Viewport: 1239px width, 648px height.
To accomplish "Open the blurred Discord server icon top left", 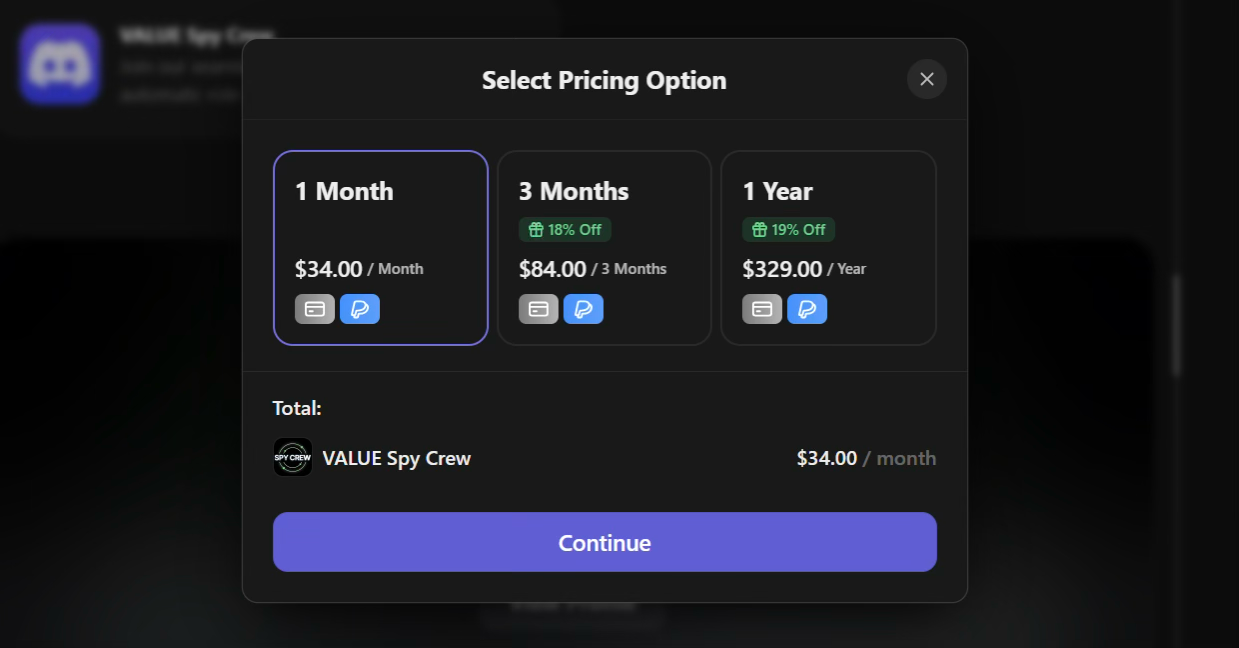I will 60,64.
